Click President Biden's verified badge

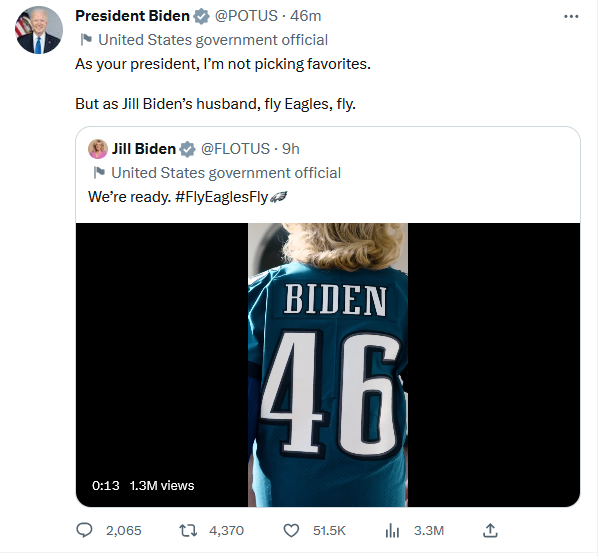click(201, 17)
